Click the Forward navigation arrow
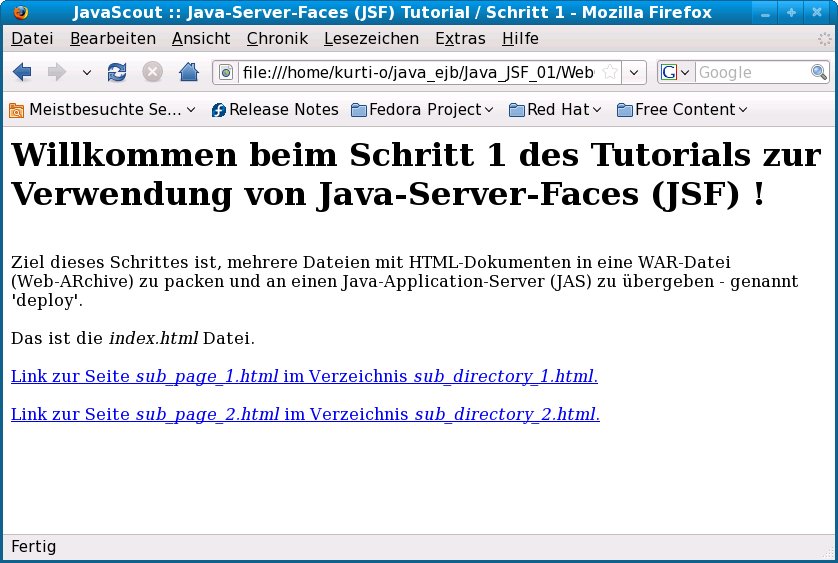The height and width of the screenshot is (563, 838). coord(57,72)
